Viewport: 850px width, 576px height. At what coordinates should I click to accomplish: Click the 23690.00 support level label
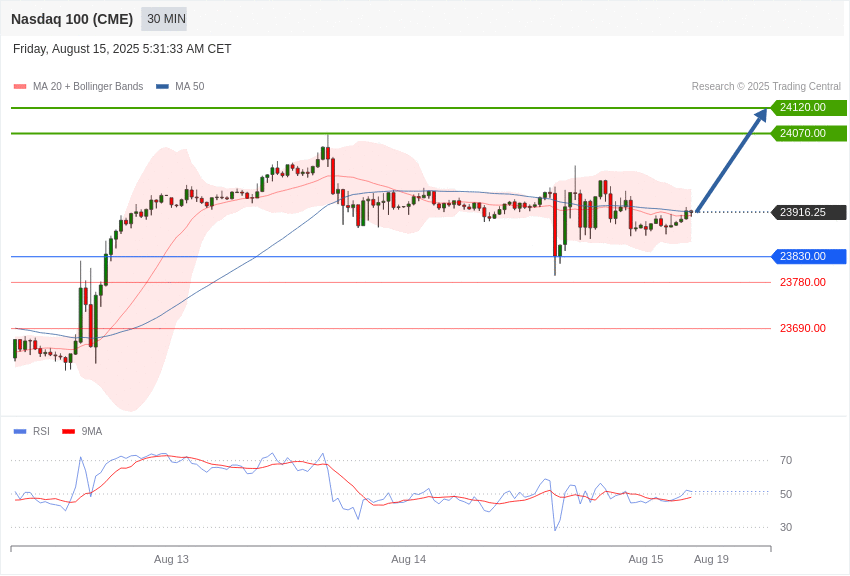coord(803,328)
